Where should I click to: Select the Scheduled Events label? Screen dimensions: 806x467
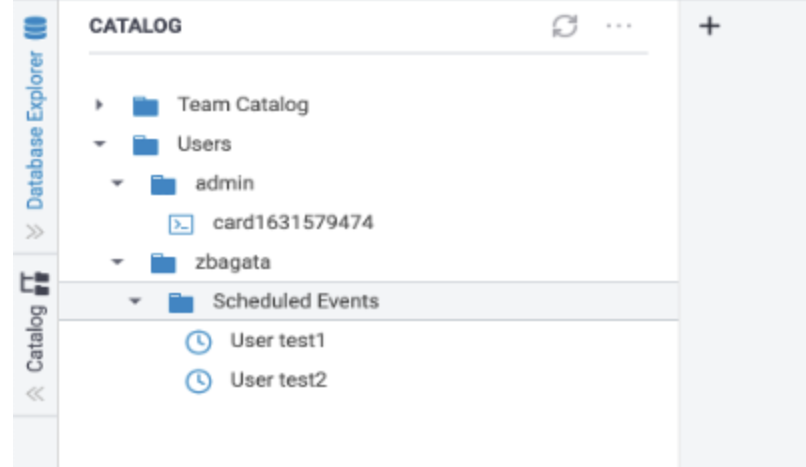click(x=296, y=301)
